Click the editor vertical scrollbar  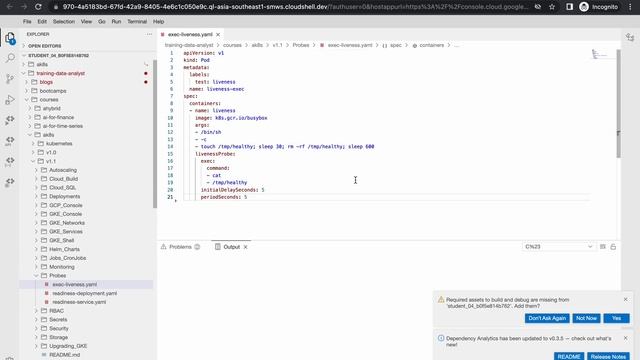(x=618, y=104)
